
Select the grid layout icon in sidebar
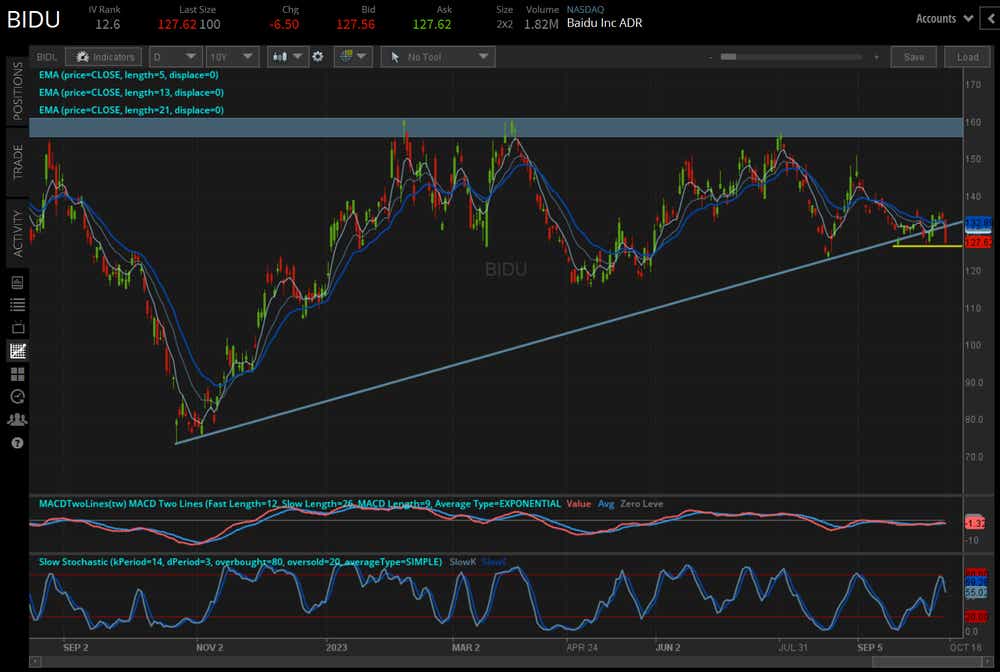[x=16, y=374]
